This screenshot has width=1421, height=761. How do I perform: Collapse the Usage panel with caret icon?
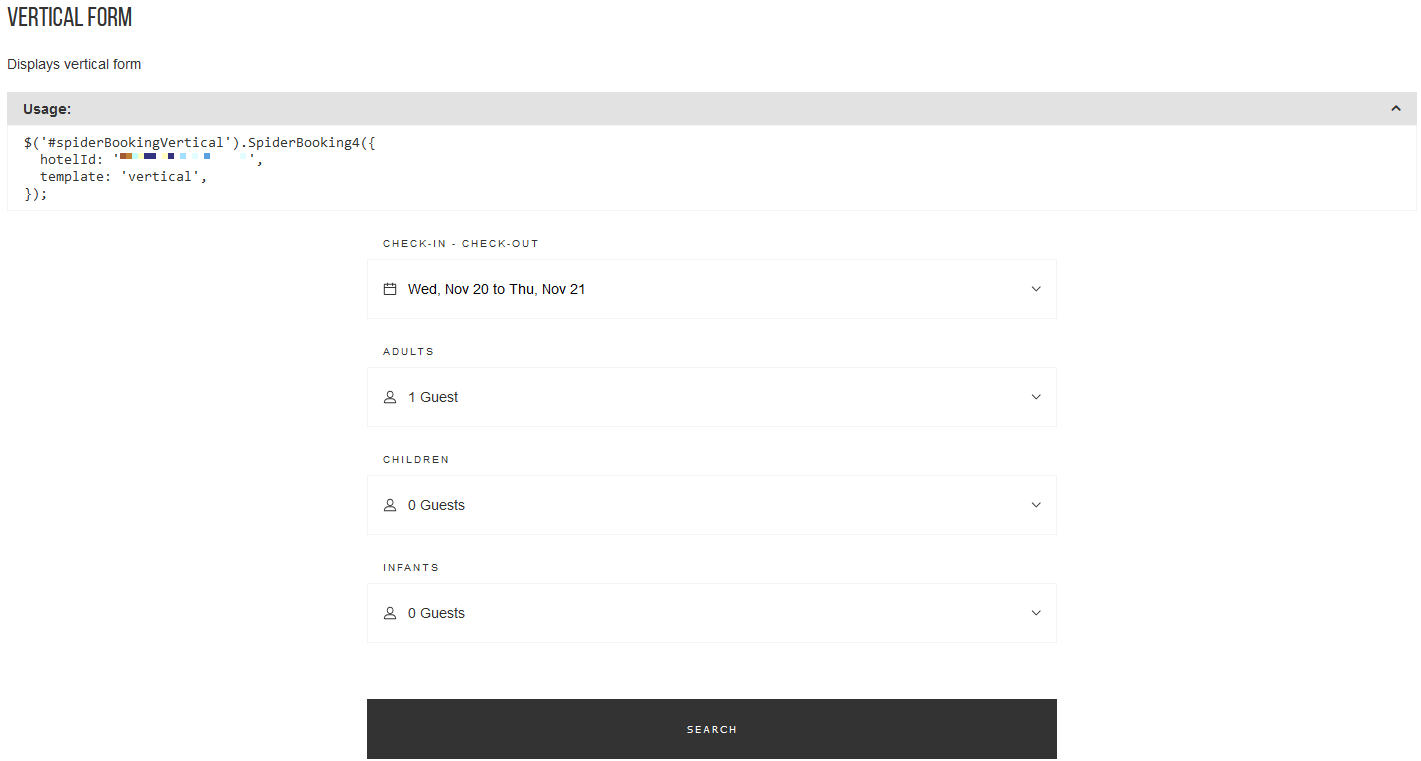point(1396,109)
